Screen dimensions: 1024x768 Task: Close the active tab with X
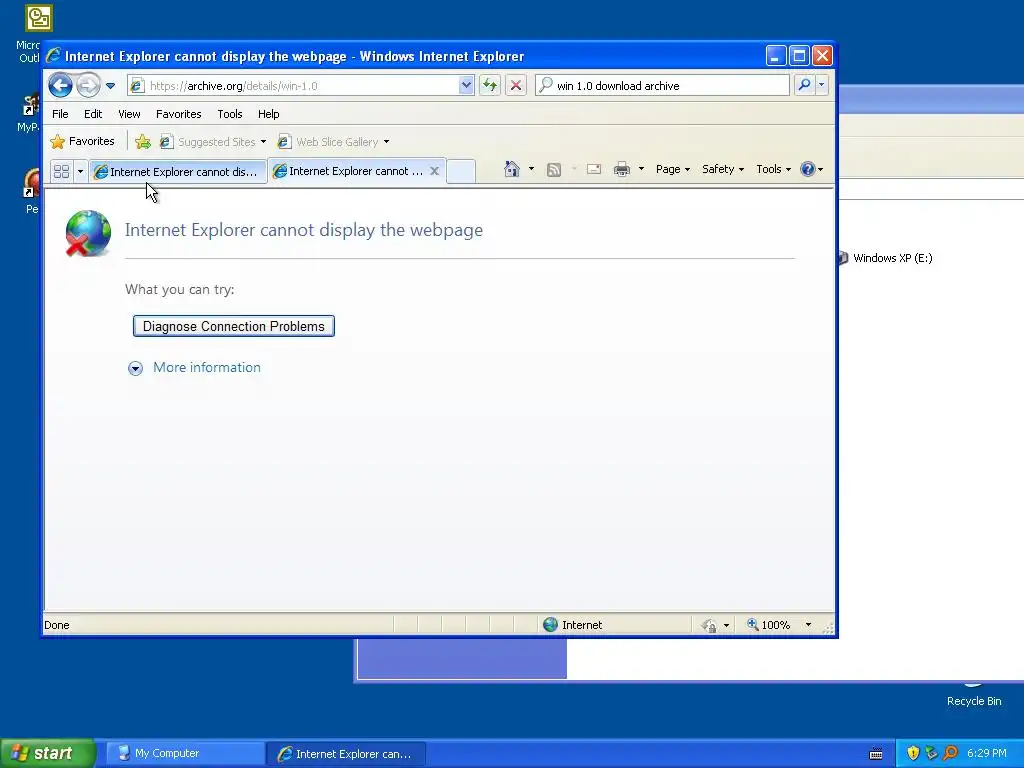[x=434, y=171]
